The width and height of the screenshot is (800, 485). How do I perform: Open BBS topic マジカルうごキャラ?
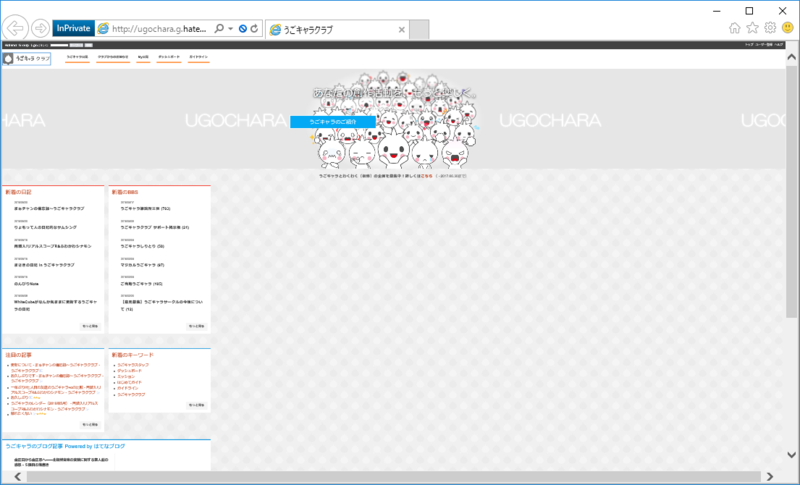[x=142, y=265]
